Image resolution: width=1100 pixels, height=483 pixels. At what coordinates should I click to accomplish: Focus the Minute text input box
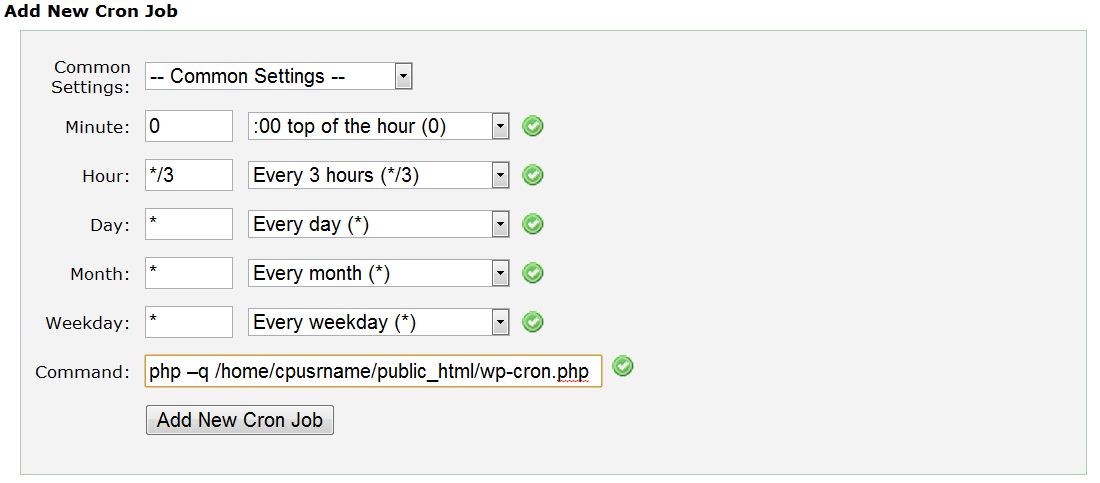(189, 126)
